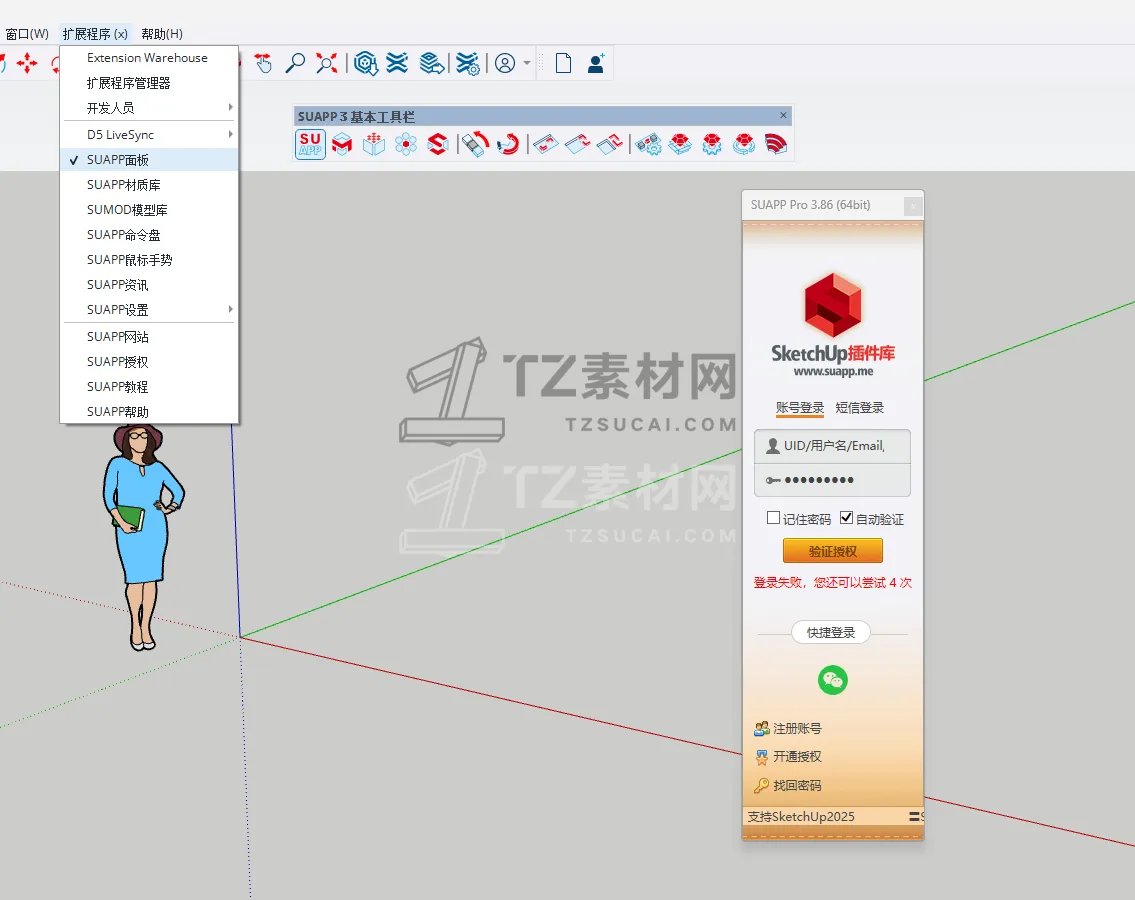Open the 帮助(H) menu

pos(162,34)
